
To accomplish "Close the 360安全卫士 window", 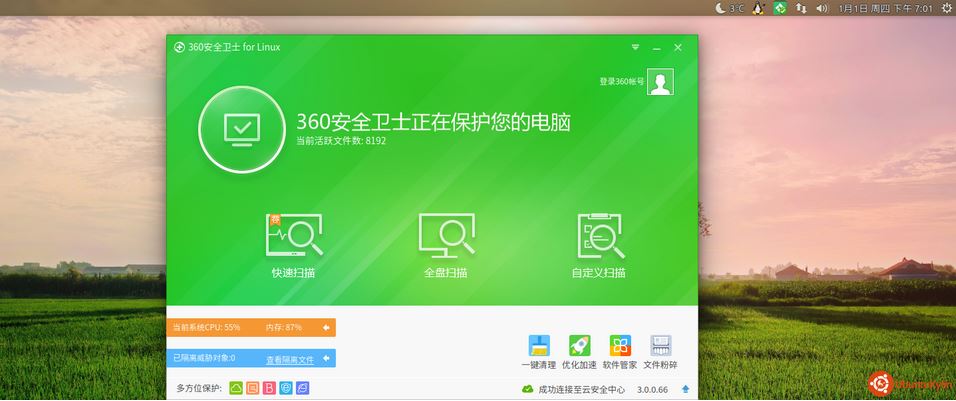I will pos(678,47).
